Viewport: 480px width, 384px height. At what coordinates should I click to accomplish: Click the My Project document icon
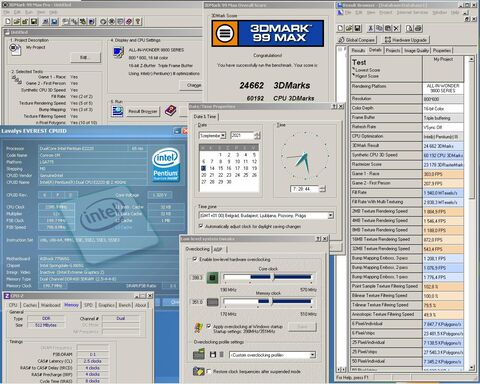coord(14,49)
